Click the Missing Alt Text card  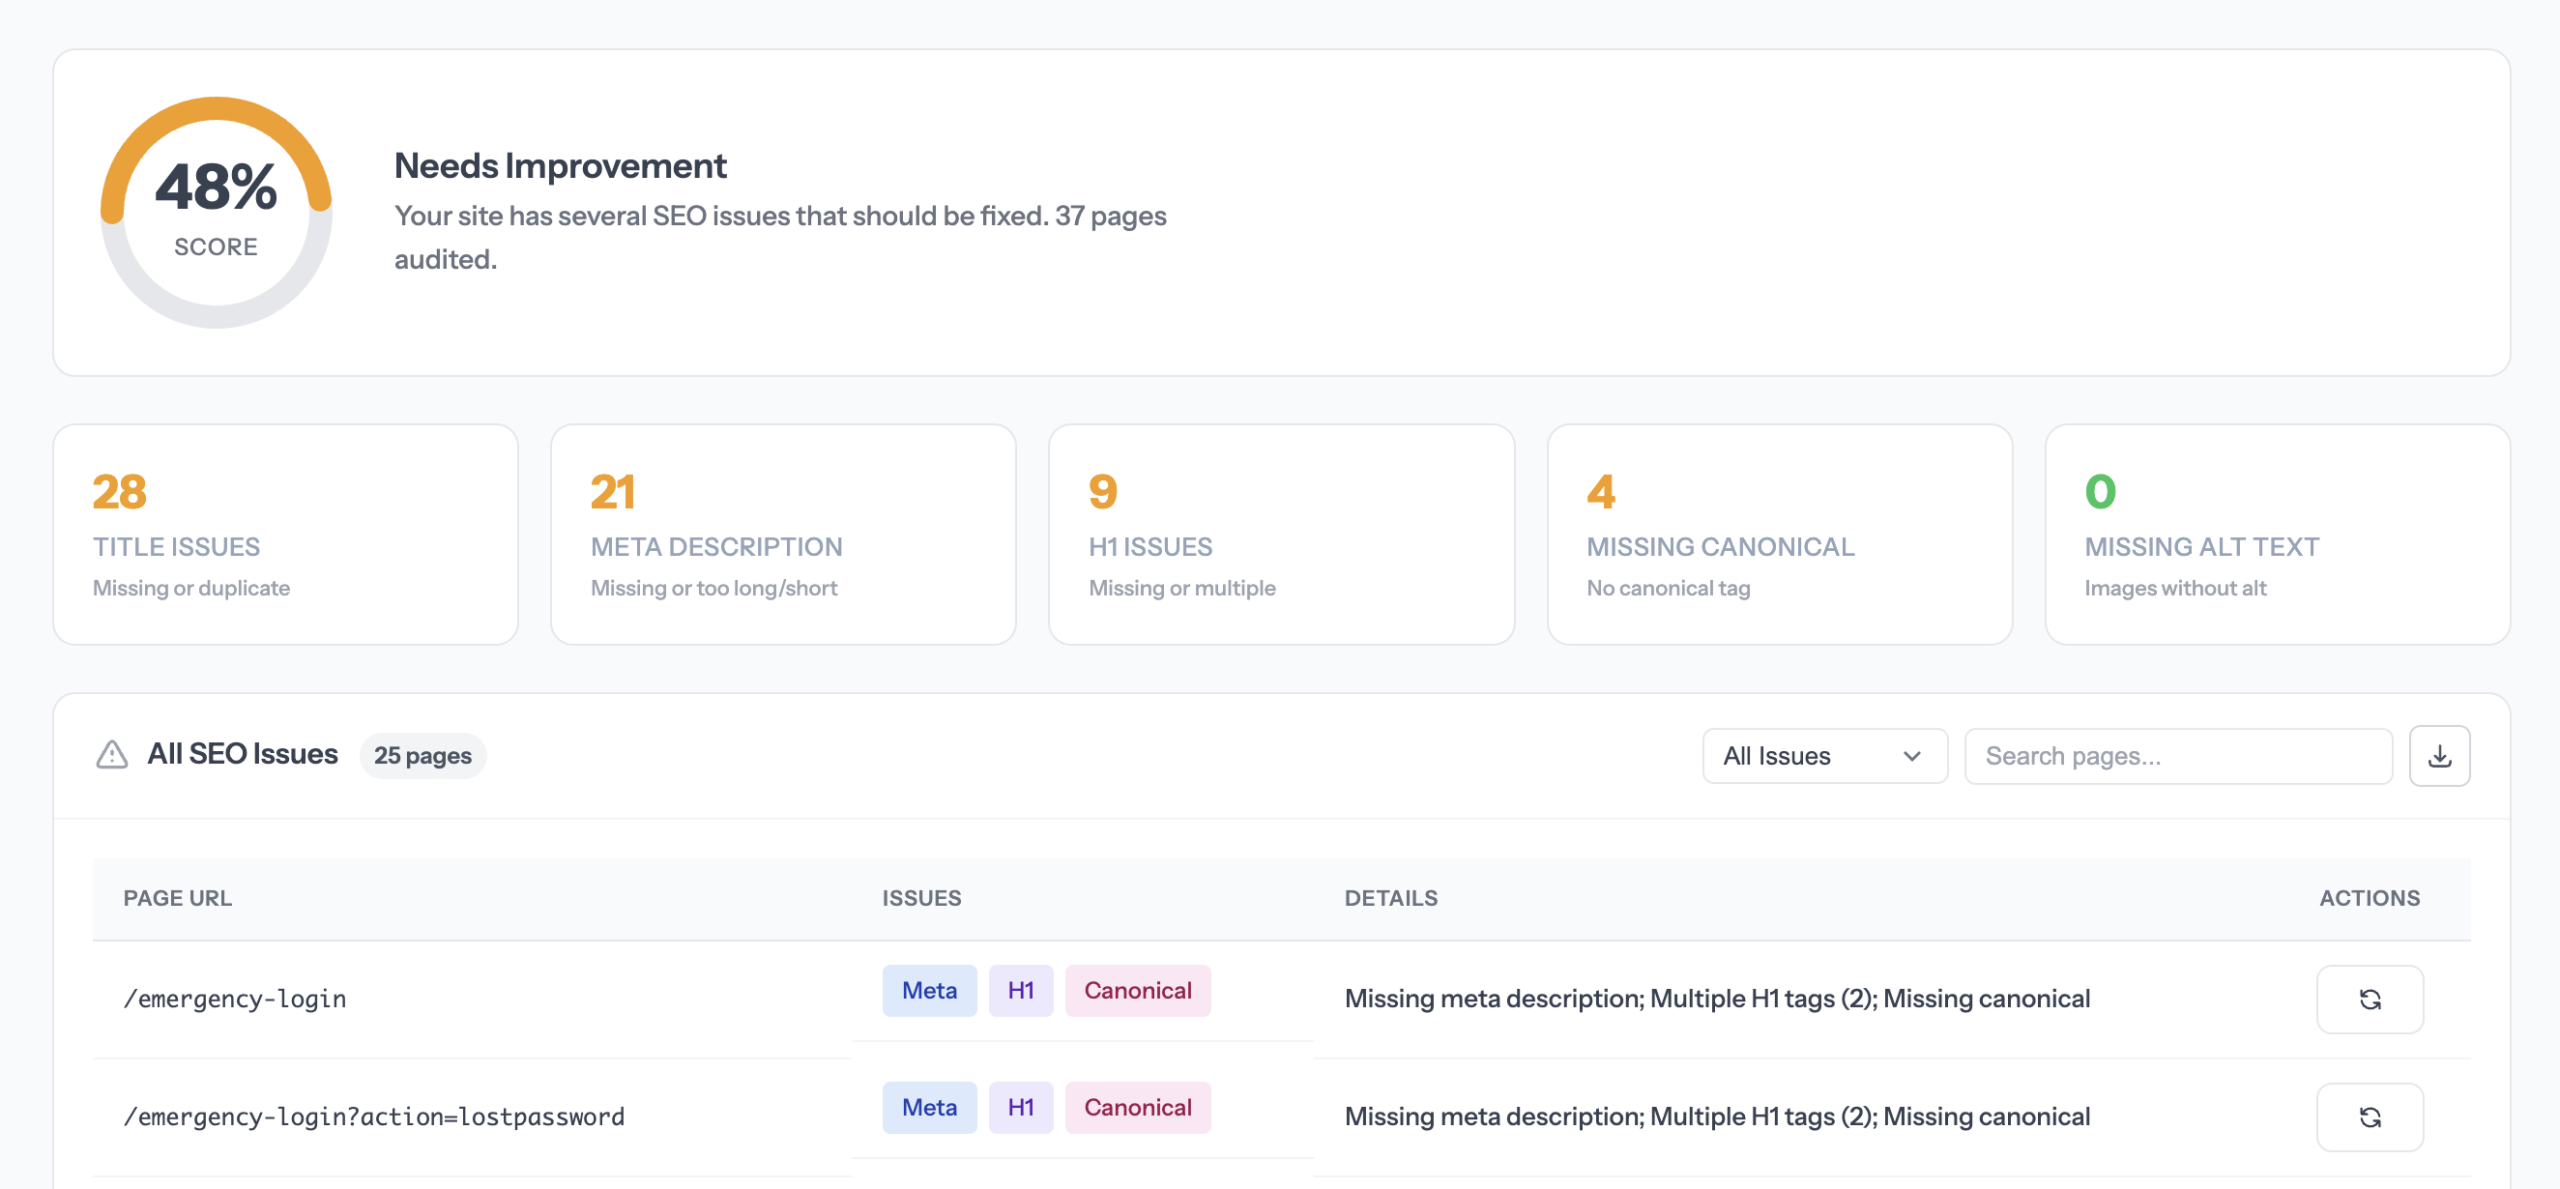pyautogui.click(x=2275, y=535)
